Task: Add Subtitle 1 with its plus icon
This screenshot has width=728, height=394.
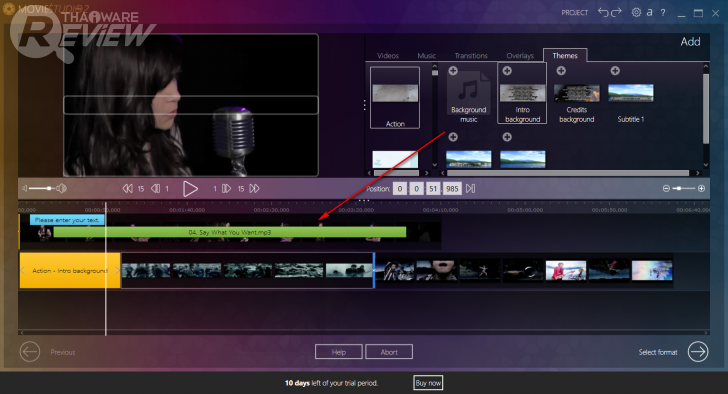Action: pos(615,71)
